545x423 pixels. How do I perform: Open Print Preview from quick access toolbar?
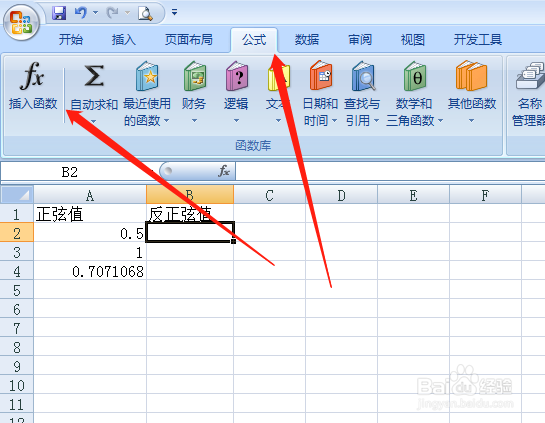pyautogui.click(x=145, y=13)
